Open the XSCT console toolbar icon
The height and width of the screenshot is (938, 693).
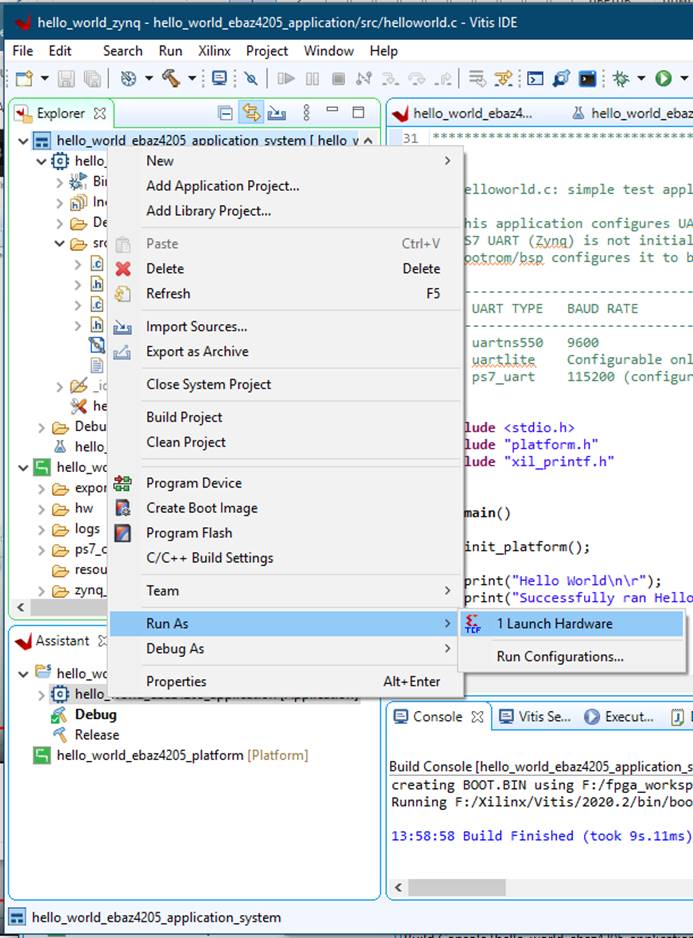[x=588, y=78]
